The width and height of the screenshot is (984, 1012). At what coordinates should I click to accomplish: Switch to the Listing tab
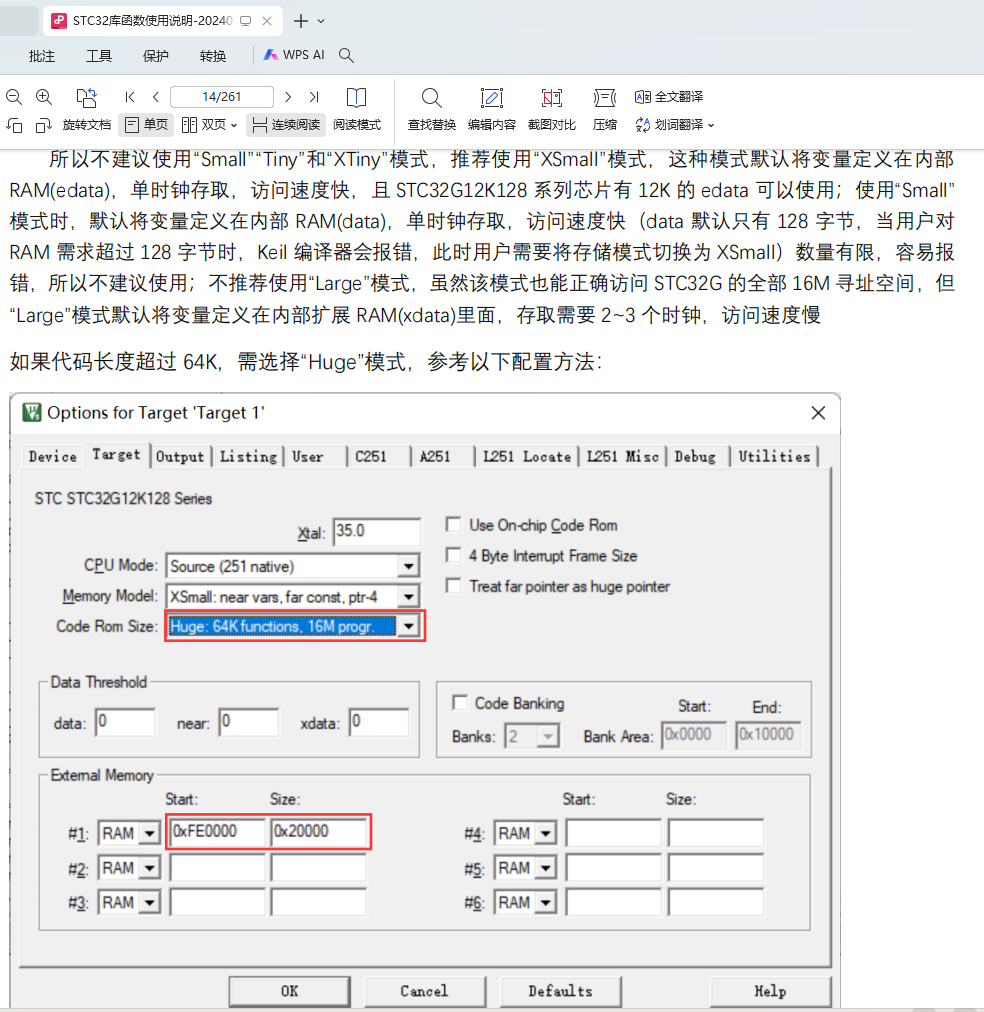click(x=248, y=457)
